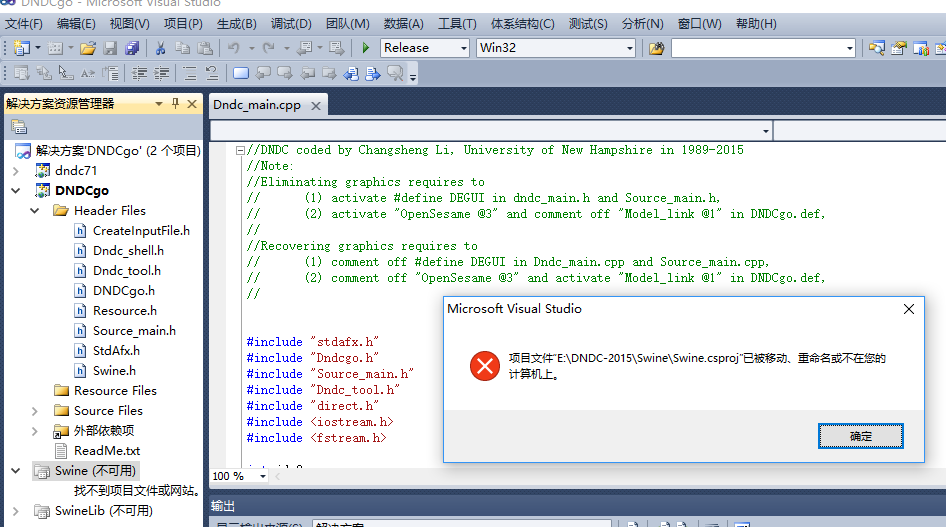Click the Decrease Indent icon

[140, 74]
